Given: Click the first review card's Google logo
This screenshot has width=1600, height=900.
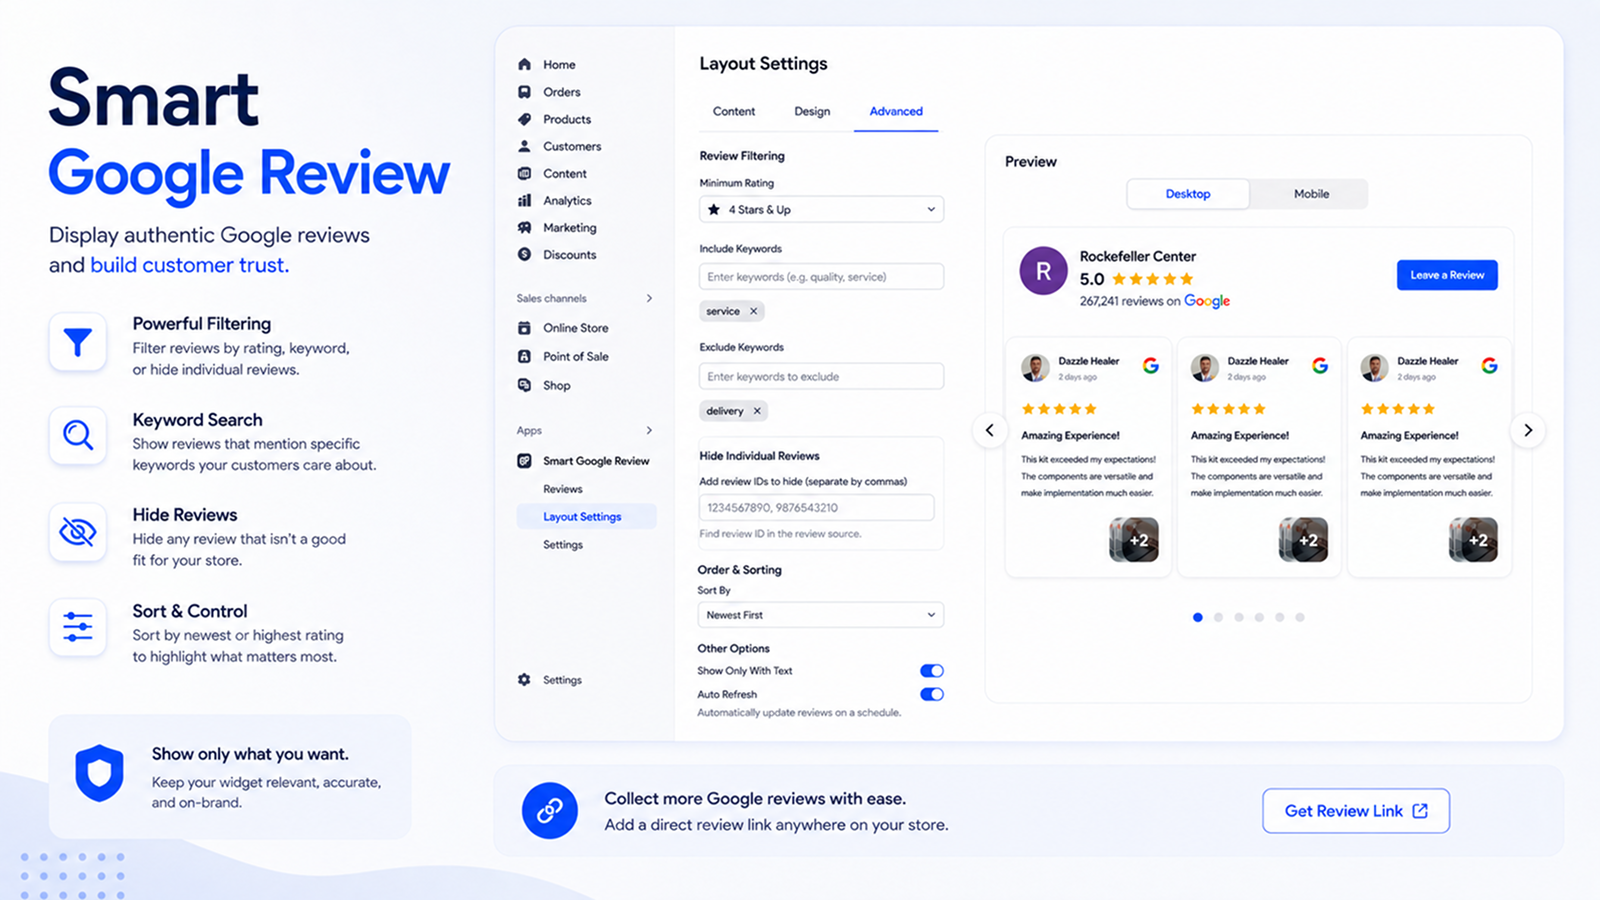Looking at the screenshot, I should coord(1151,366).
